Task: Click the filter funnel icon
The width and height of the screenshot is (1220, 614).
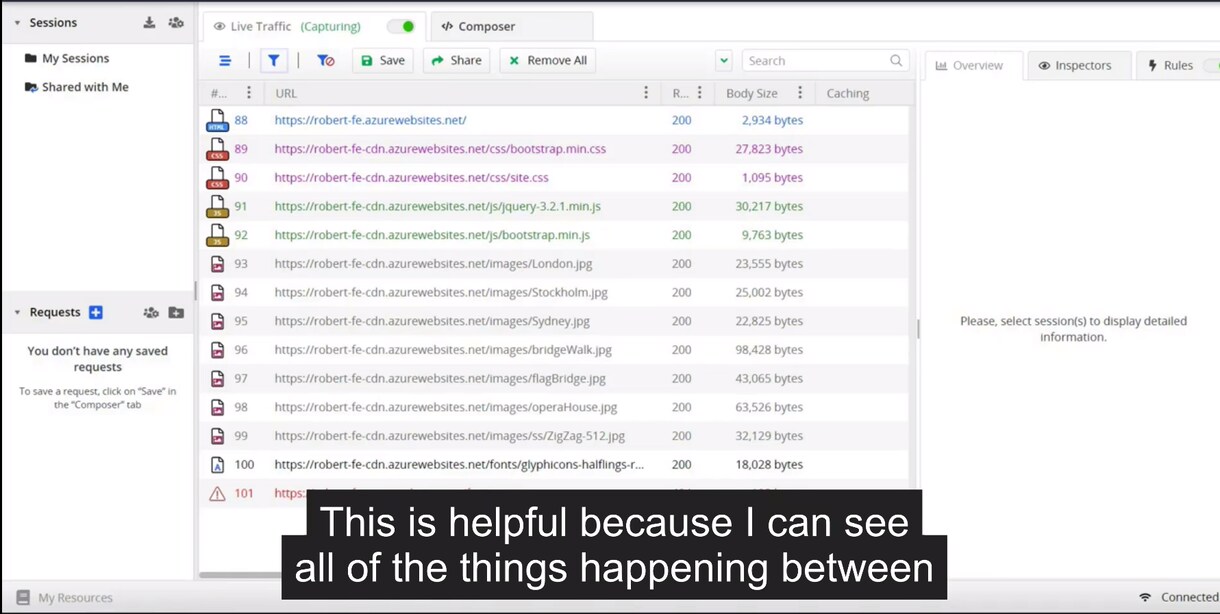Action: coord(273,61)
